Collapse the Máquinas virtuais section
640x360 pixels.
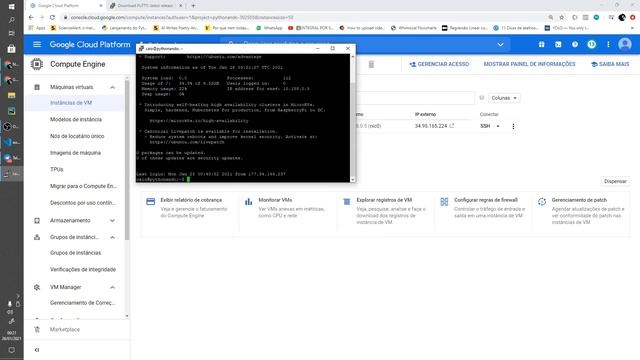click(112, 87)
